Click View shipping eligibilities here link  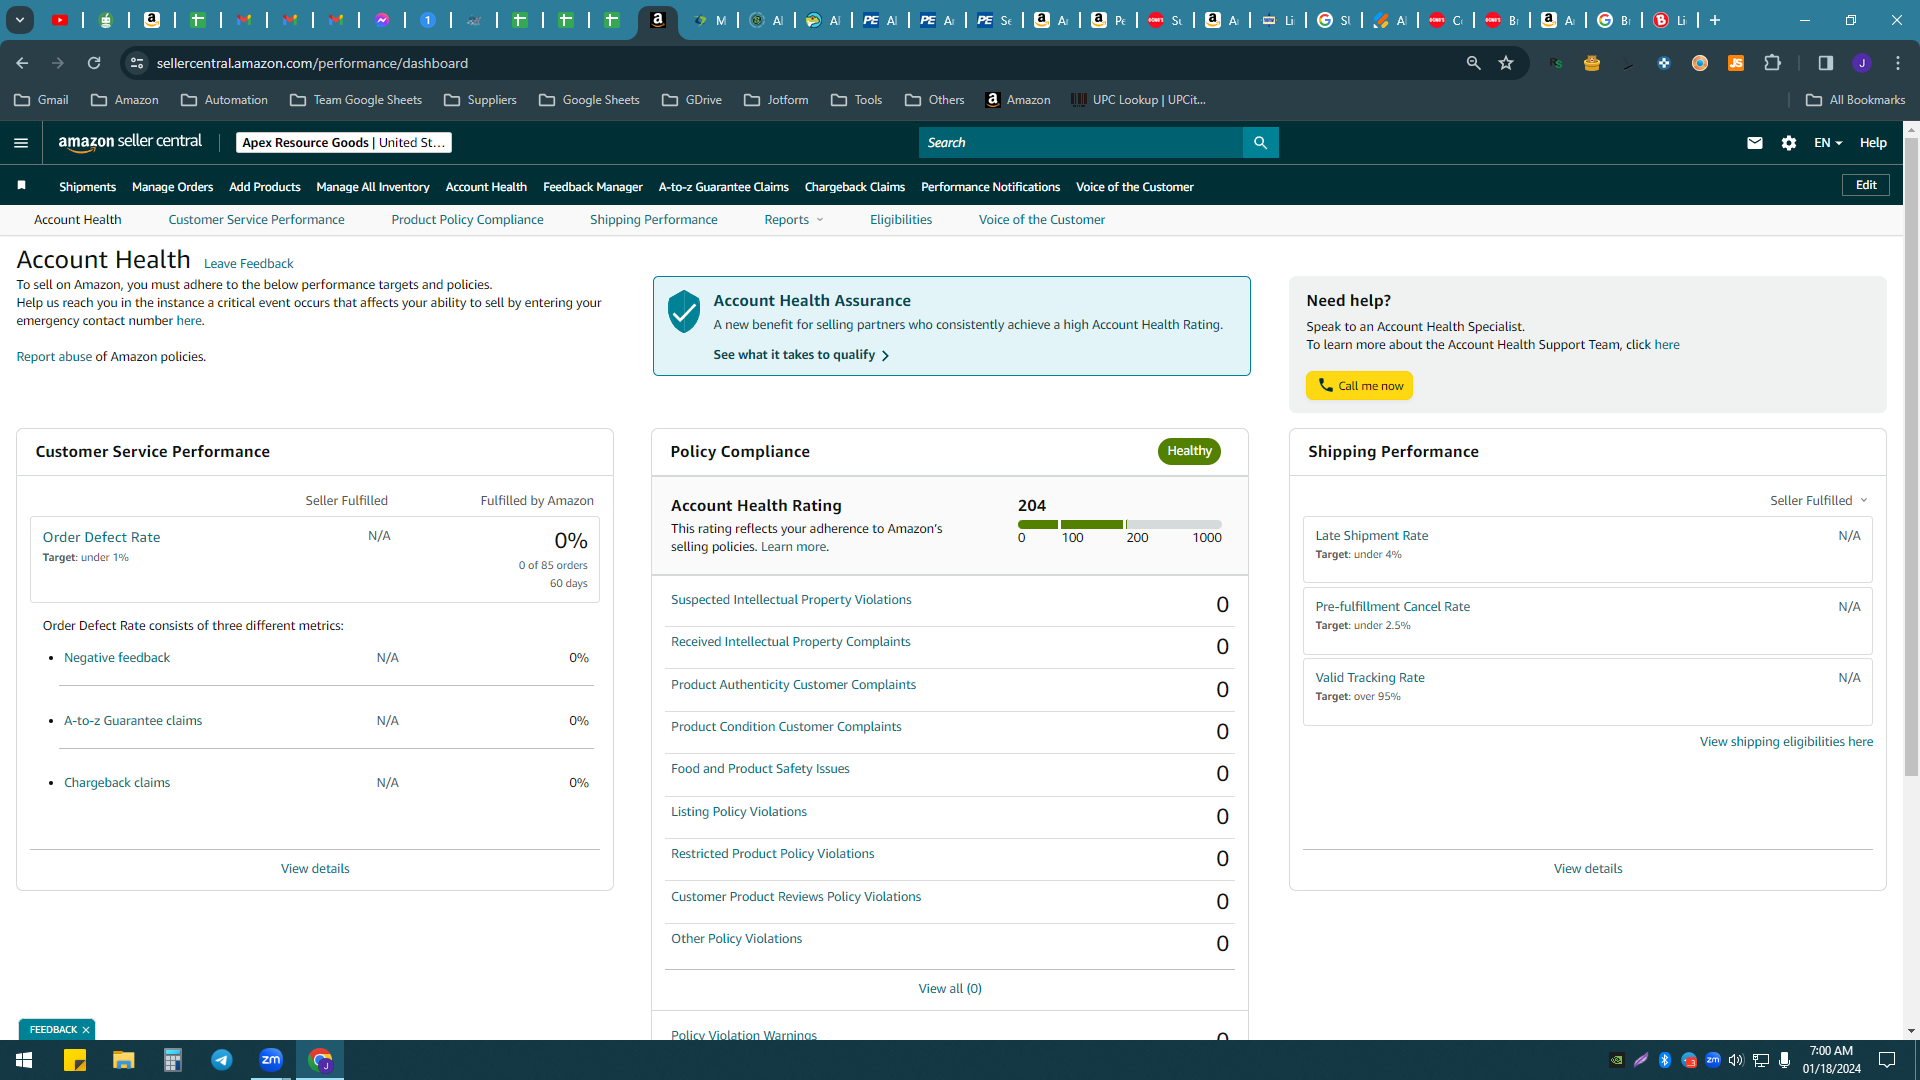point(1786,742)
